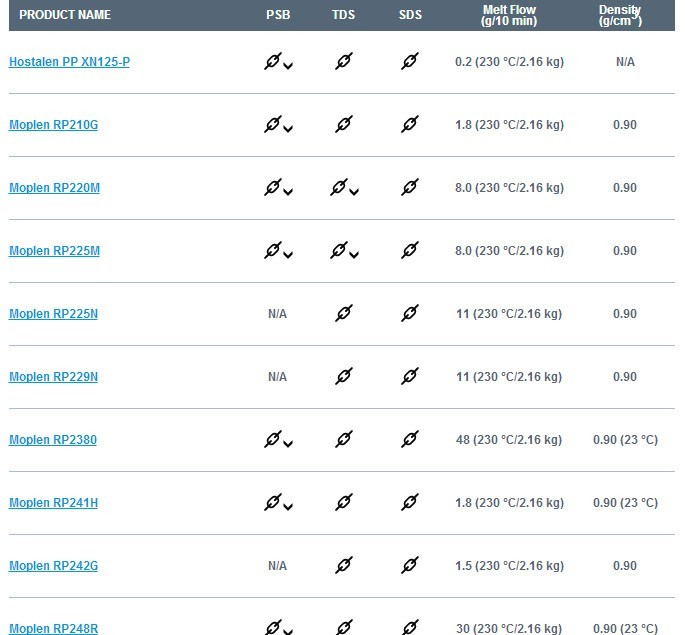Select melt flow value 48 (230 °C/2.16 kg)

coord(509,440)
